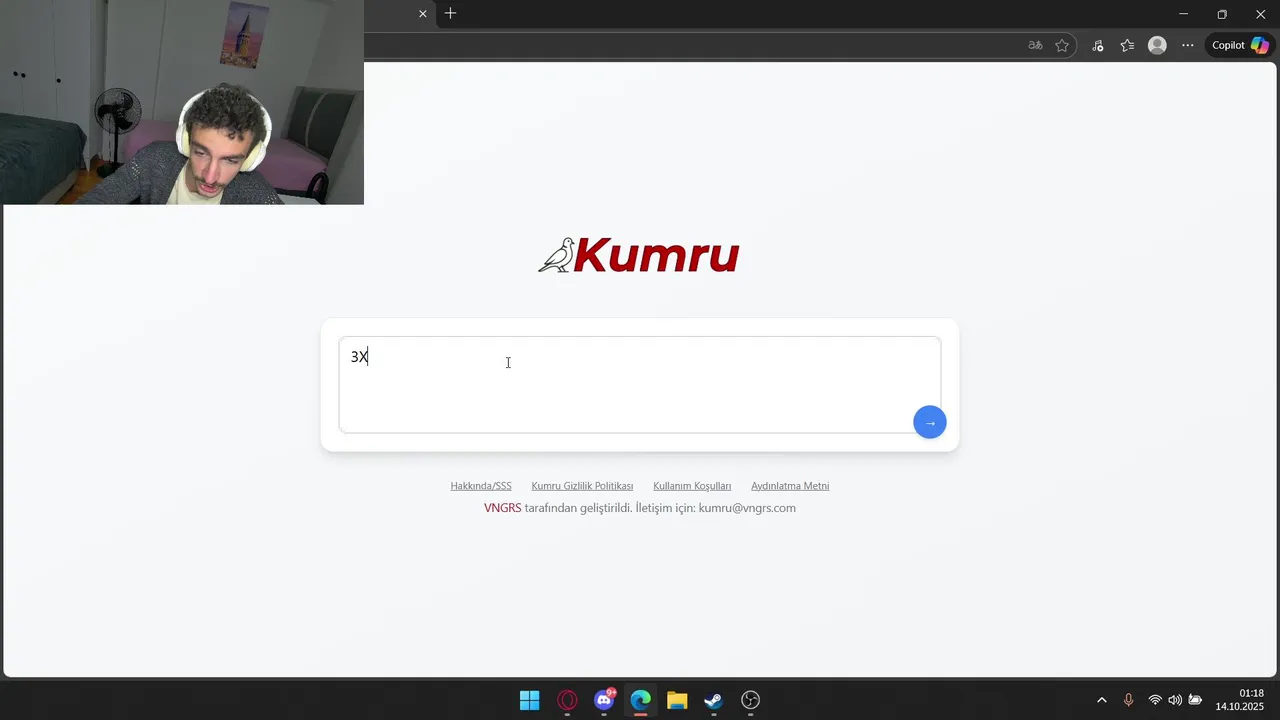Open Steam from the taskbar

713,700
